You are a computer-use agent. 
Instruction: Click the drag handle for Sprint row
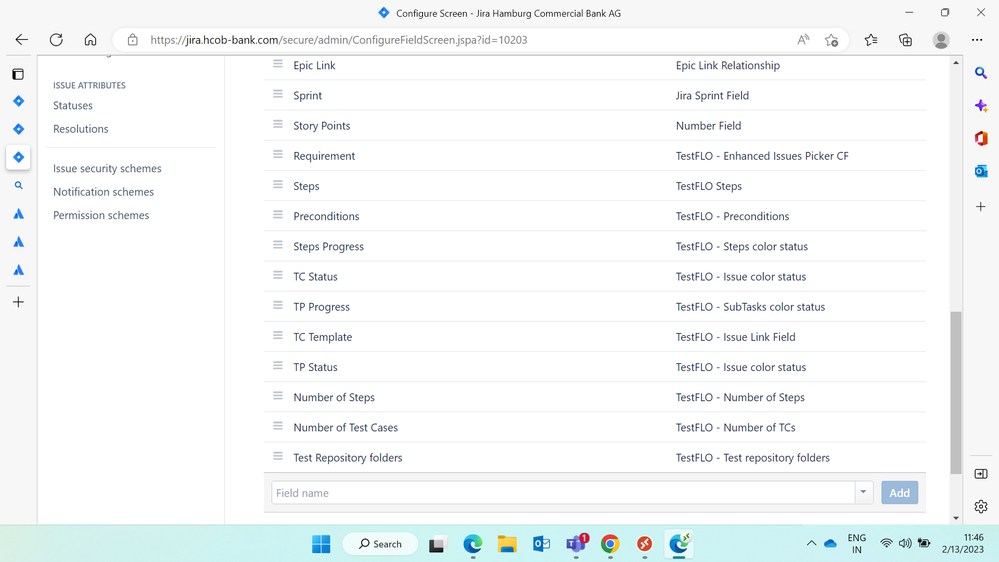tap(278, 94)
